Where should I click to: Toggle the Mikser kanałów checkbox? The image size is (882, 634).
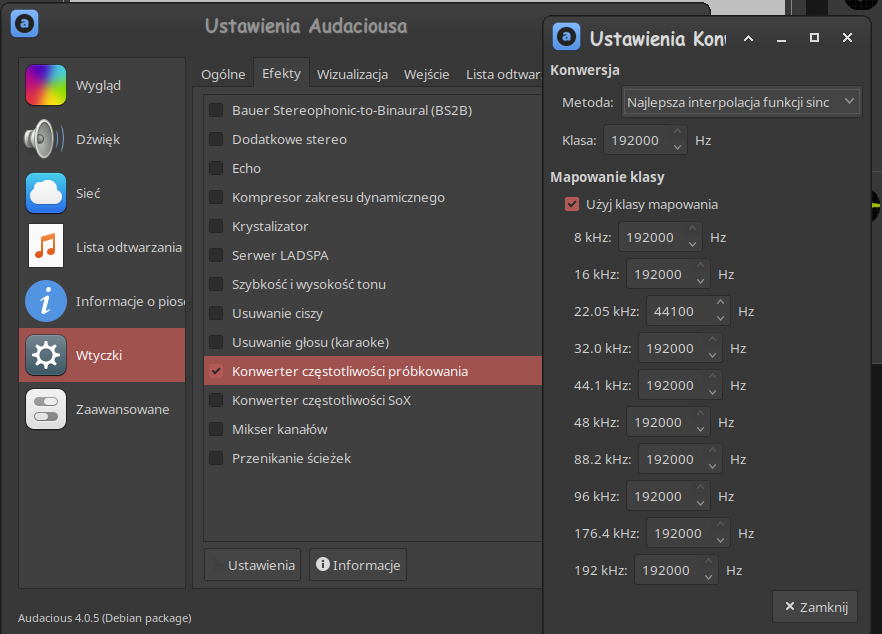216,429
